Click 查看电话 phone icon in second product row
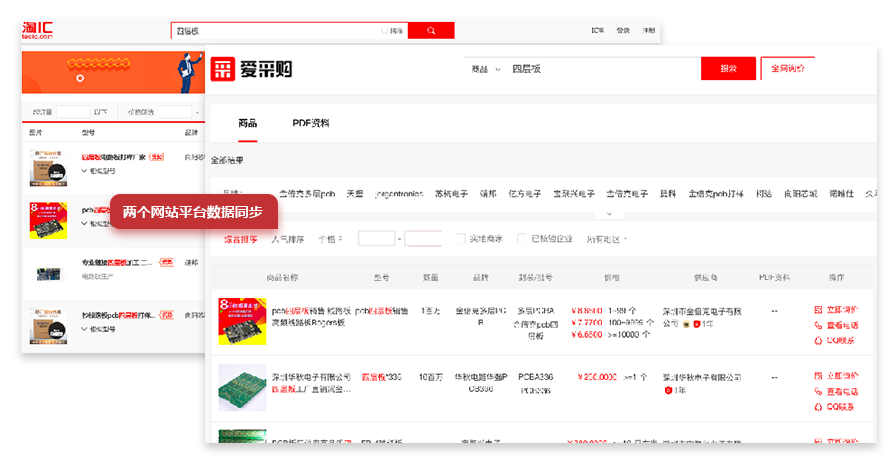894x460 pixels. tap(819, 391)
